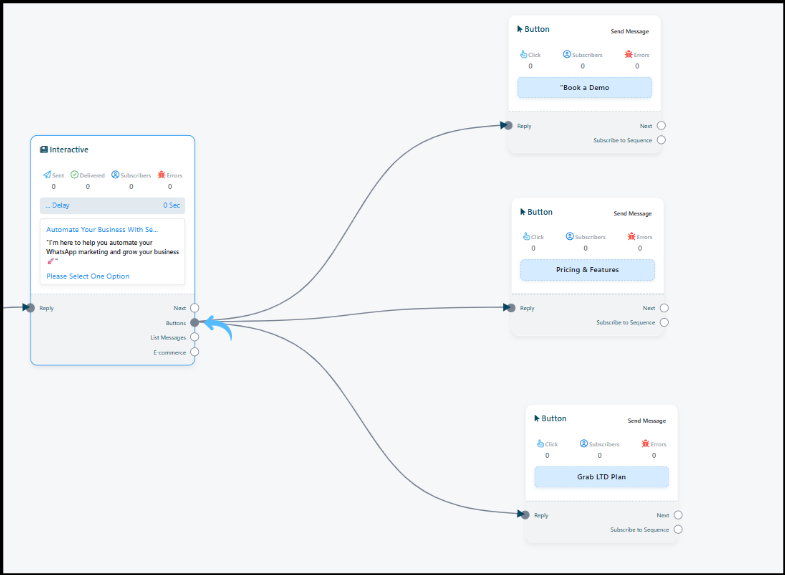Select the Next output port on Interactive node
The image size is (785, 575).
[x=194, y=308]
